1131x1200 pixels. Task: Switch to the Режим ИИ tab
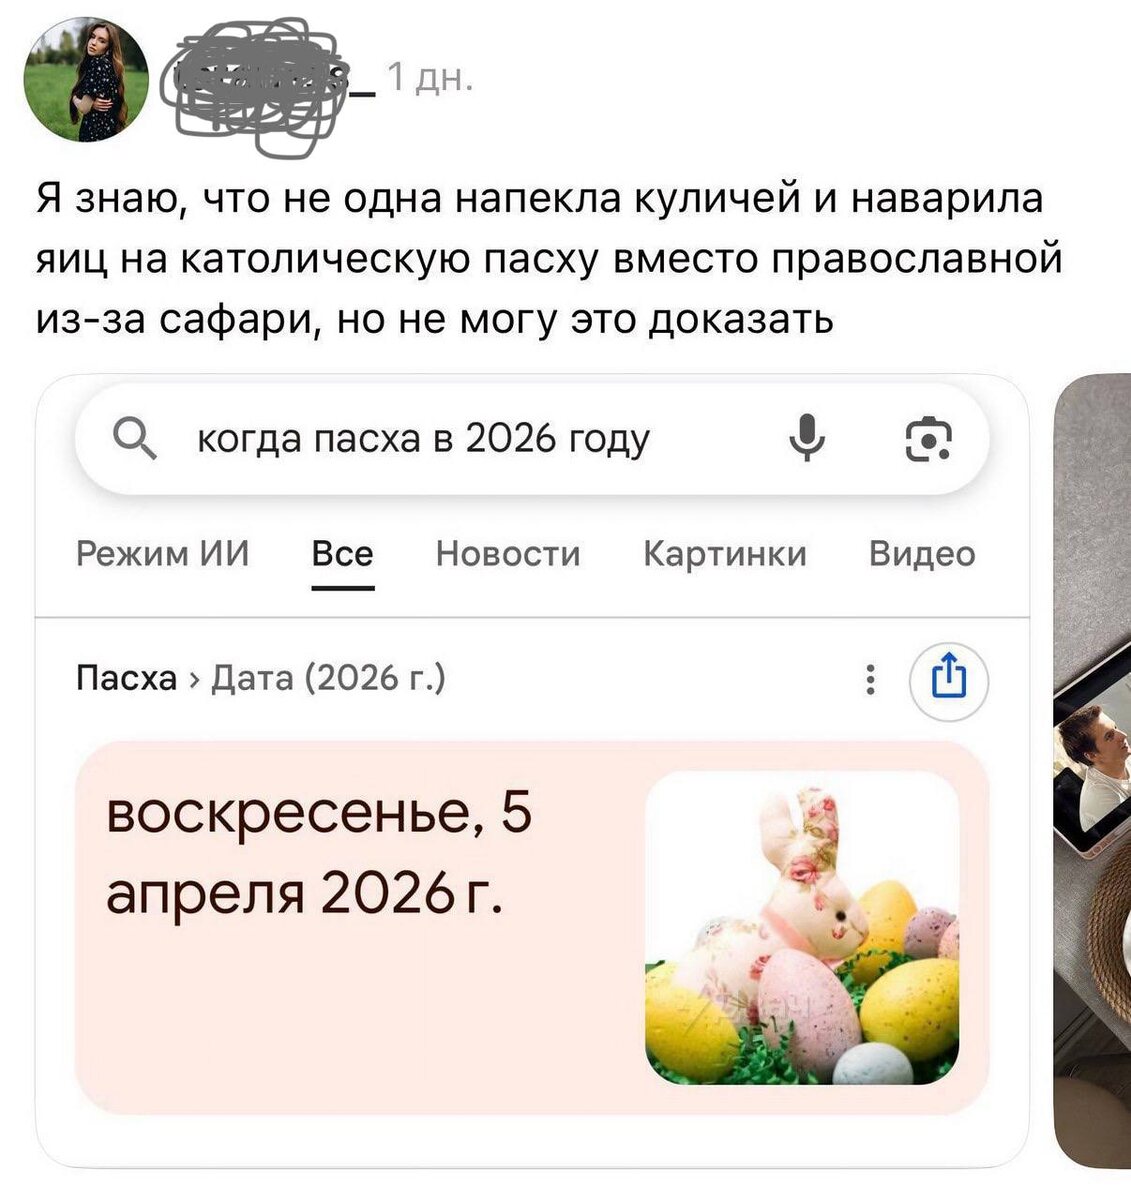click(x=163, y=553)
